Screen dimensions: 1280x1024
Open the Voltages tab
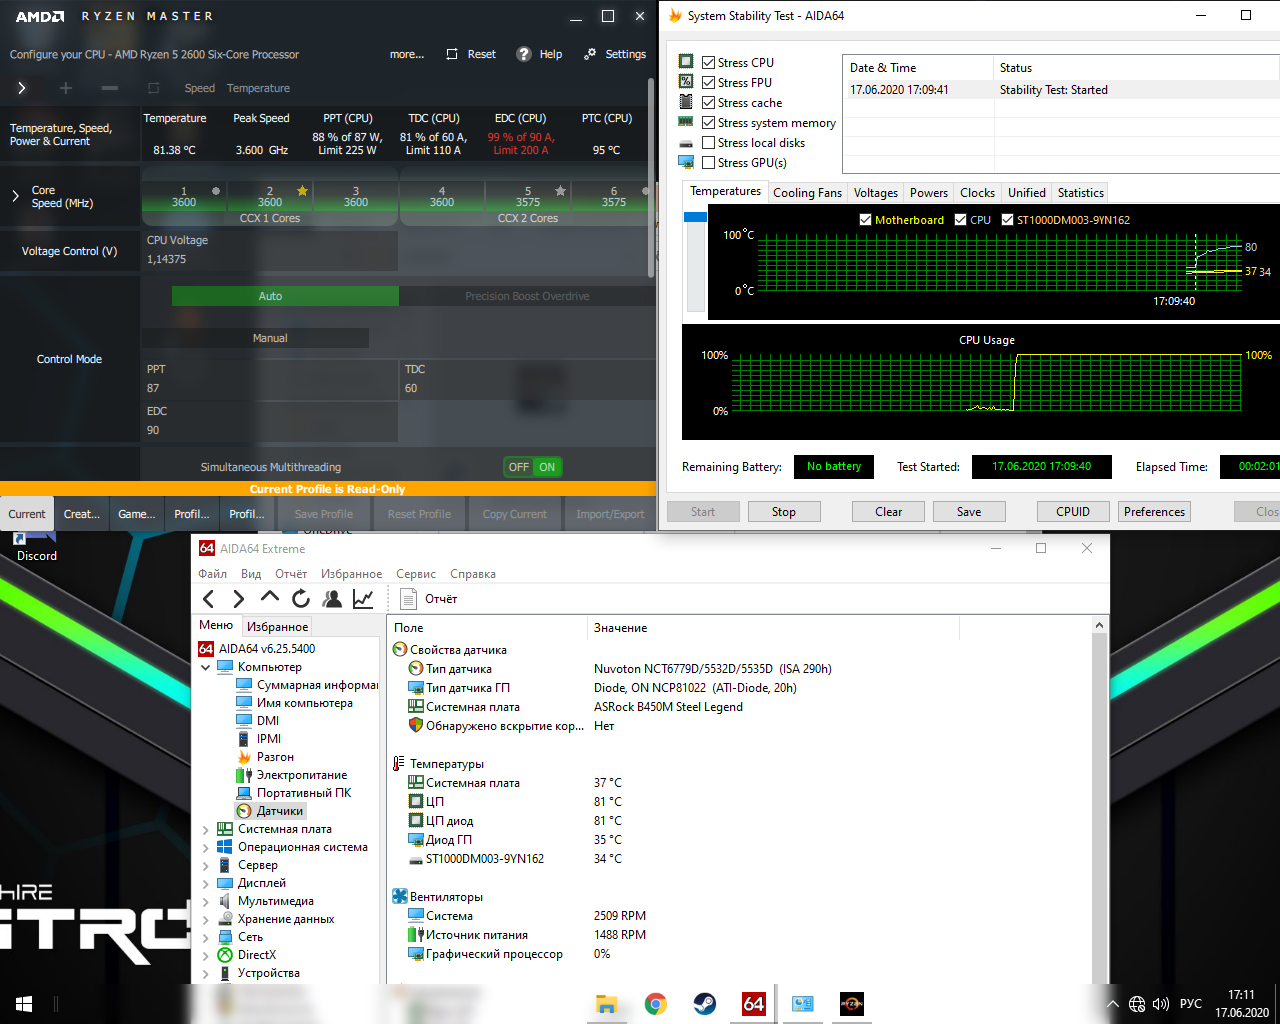pos(876,193)
